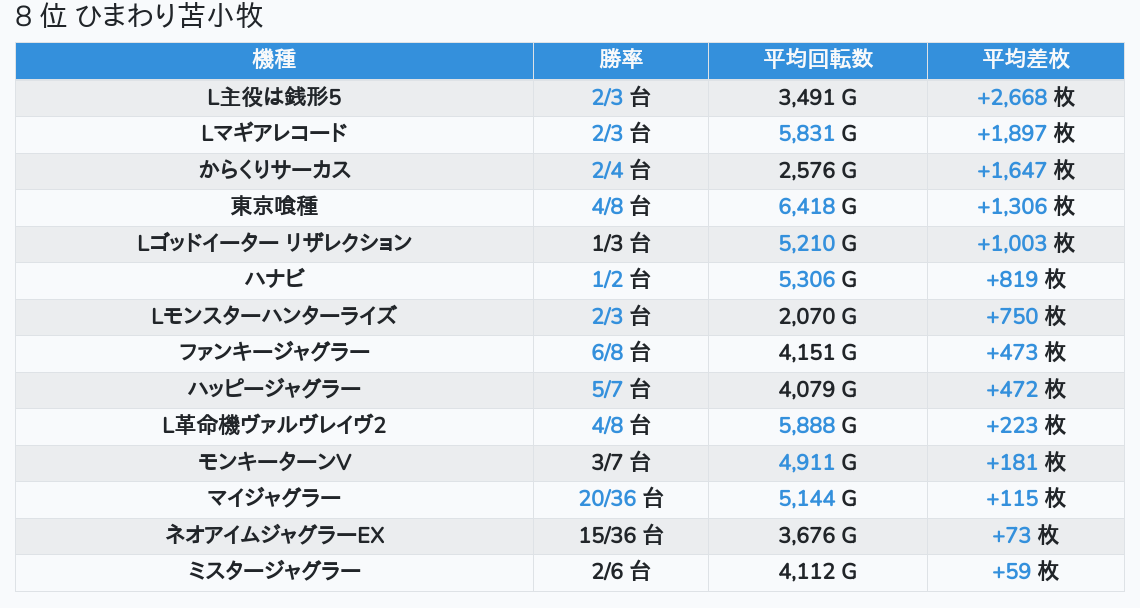Click the 5,831 average spins link
Image resolution: width=1140 pixels, height=608 pixels.
806,134
